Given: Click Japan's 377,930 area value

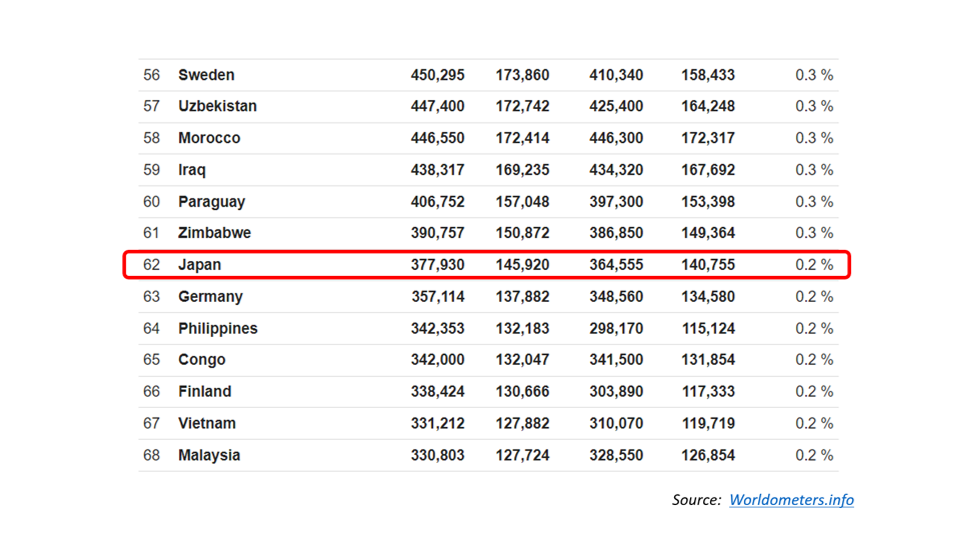Looking at the screenshot, I should tap(437, 265).
